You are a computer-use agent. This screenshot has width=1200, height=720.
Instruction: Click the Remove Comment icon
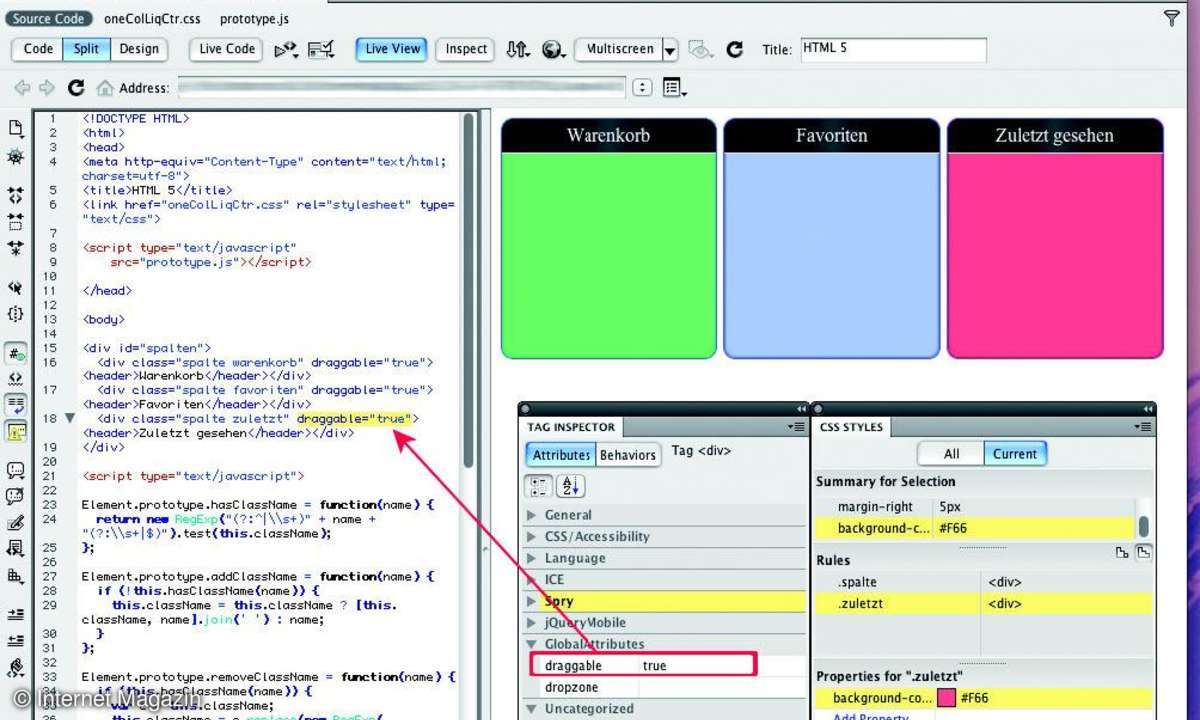16,496
